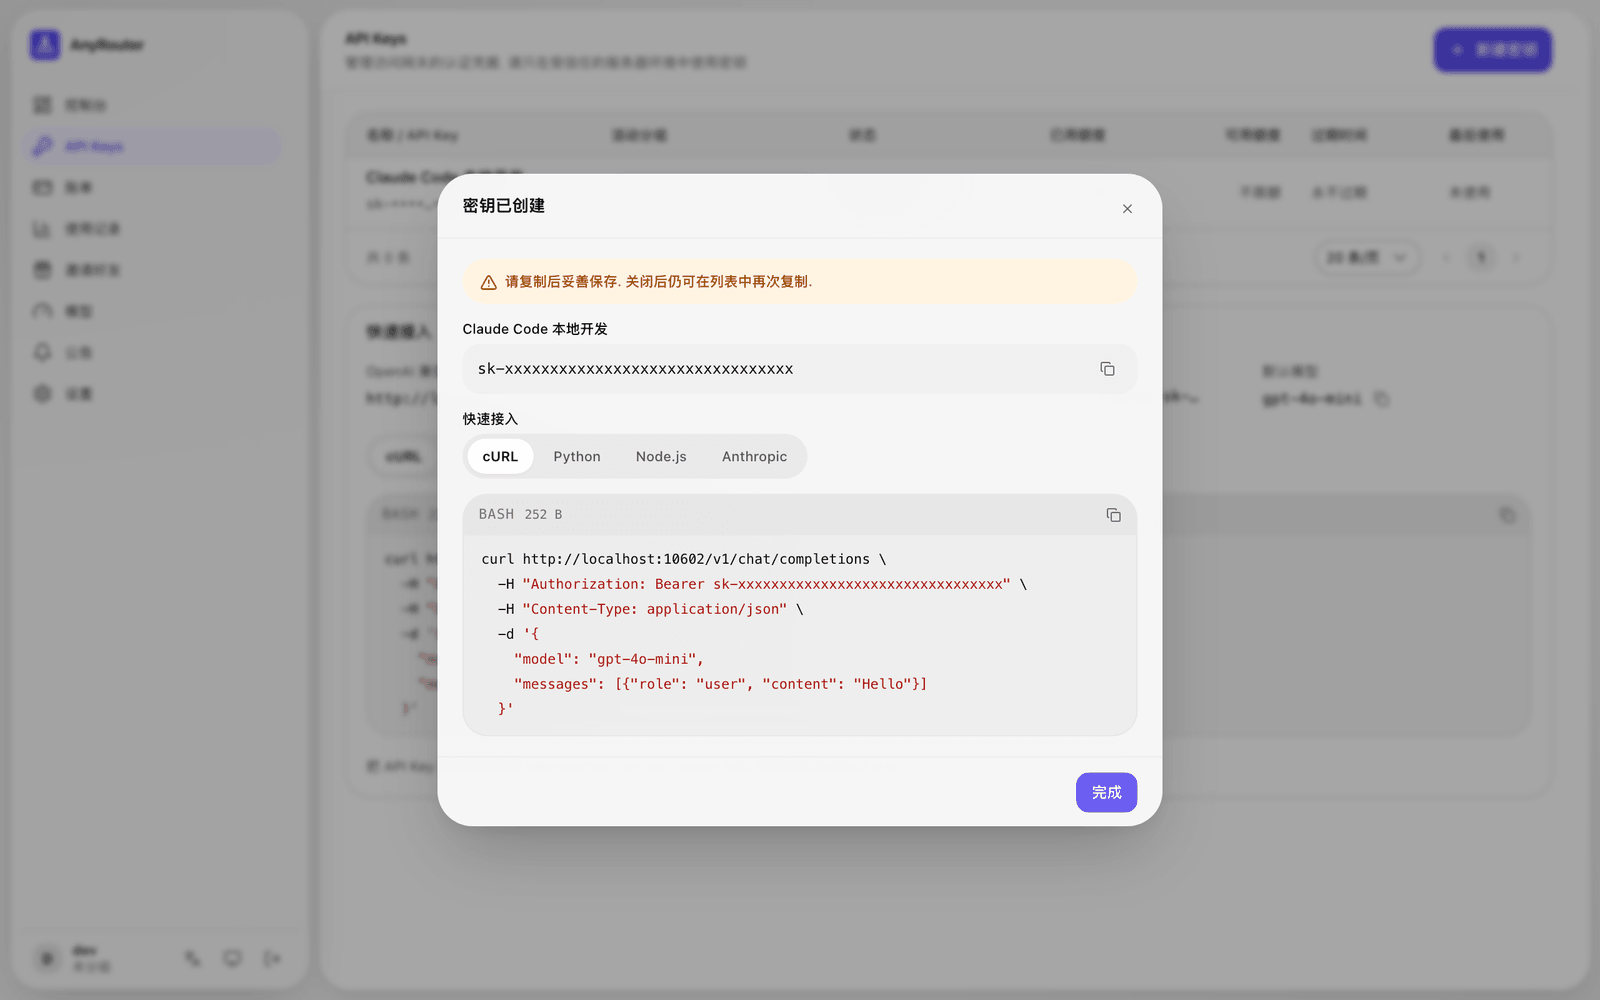Click the gauge icon in the sidebar
1600x1000 pixels.
[42, 311]
